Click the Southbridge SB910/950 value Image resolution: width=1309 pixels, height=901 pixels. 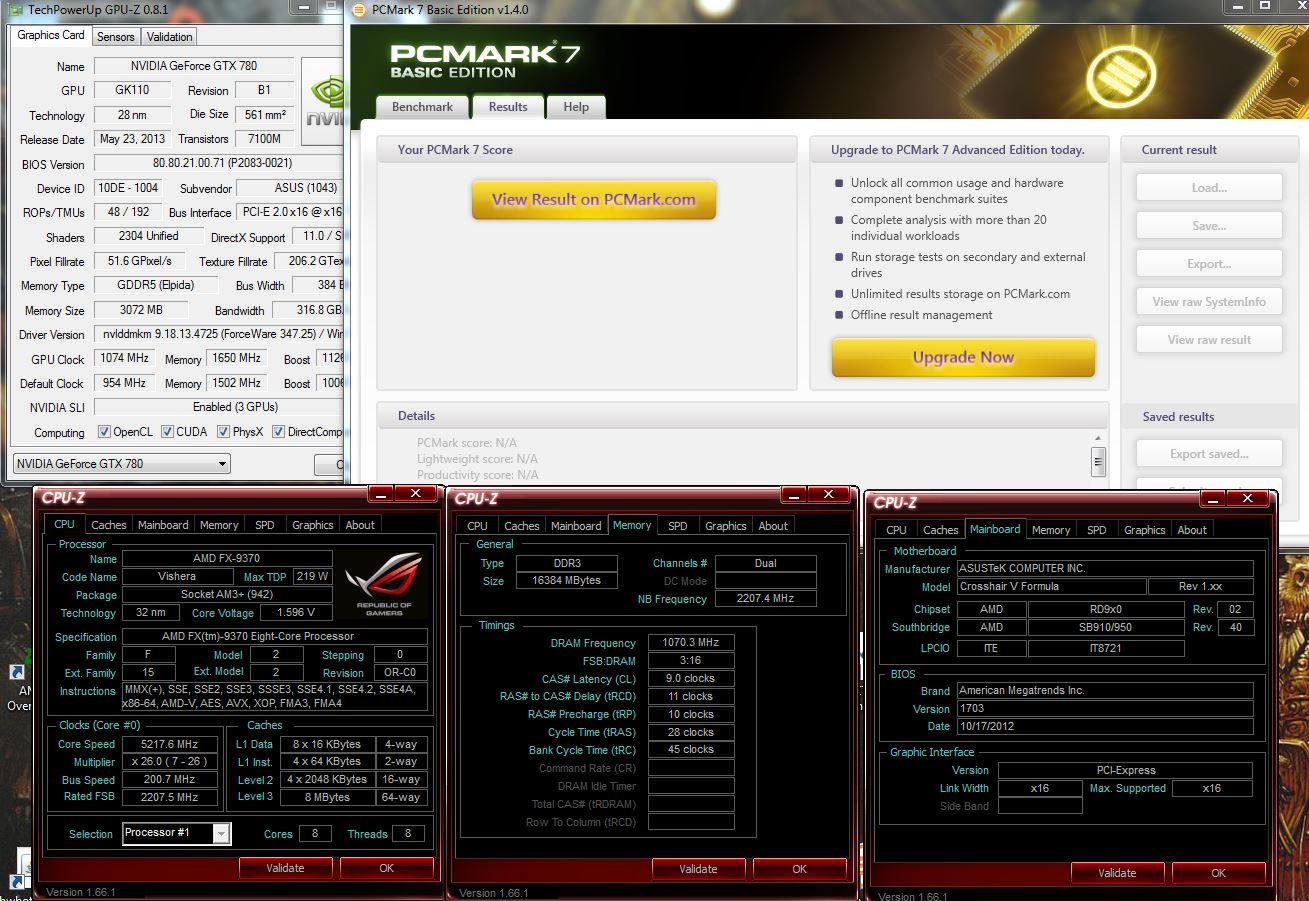tap(1105, 627)
